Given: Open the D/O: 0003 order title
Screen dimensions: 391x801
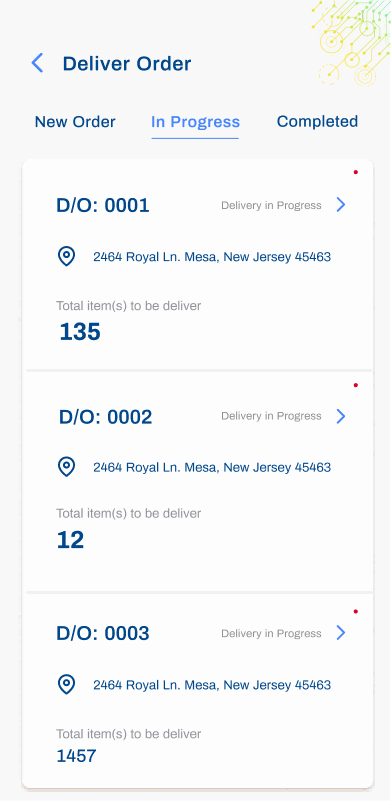Looking at the screenshot, I should (103, 633).
